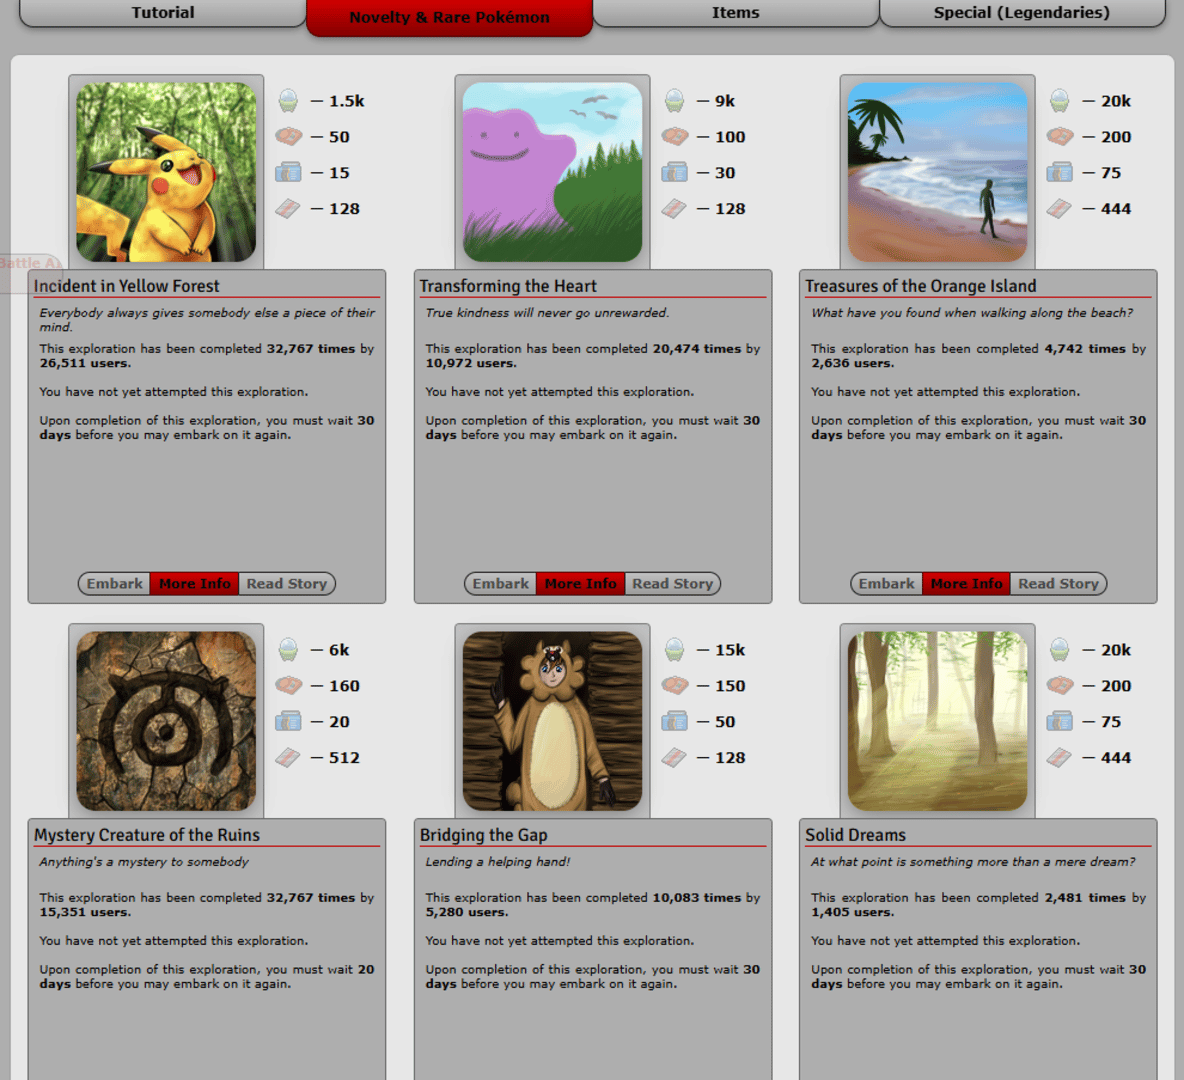The width and height of the screenshot is (1184, 1080).
Task: Open More Info for Transforming the Heart
Action: (580, 584)
